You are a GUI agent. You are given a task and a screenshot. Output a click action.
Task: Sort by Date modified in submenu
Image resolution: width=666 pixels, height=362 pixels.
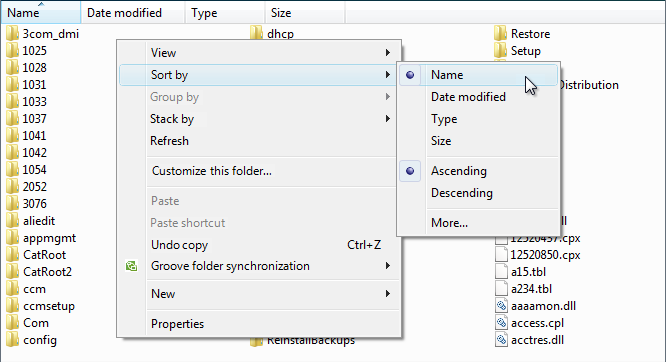[x=478, y=97]
